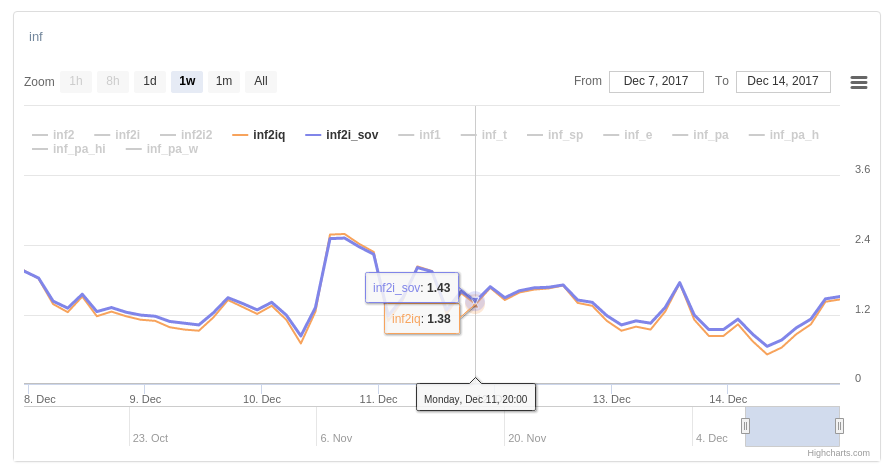Click the To date input field
Image resolution: width=891 pixels, height=473 pixels.
click(x=783, y=82)
